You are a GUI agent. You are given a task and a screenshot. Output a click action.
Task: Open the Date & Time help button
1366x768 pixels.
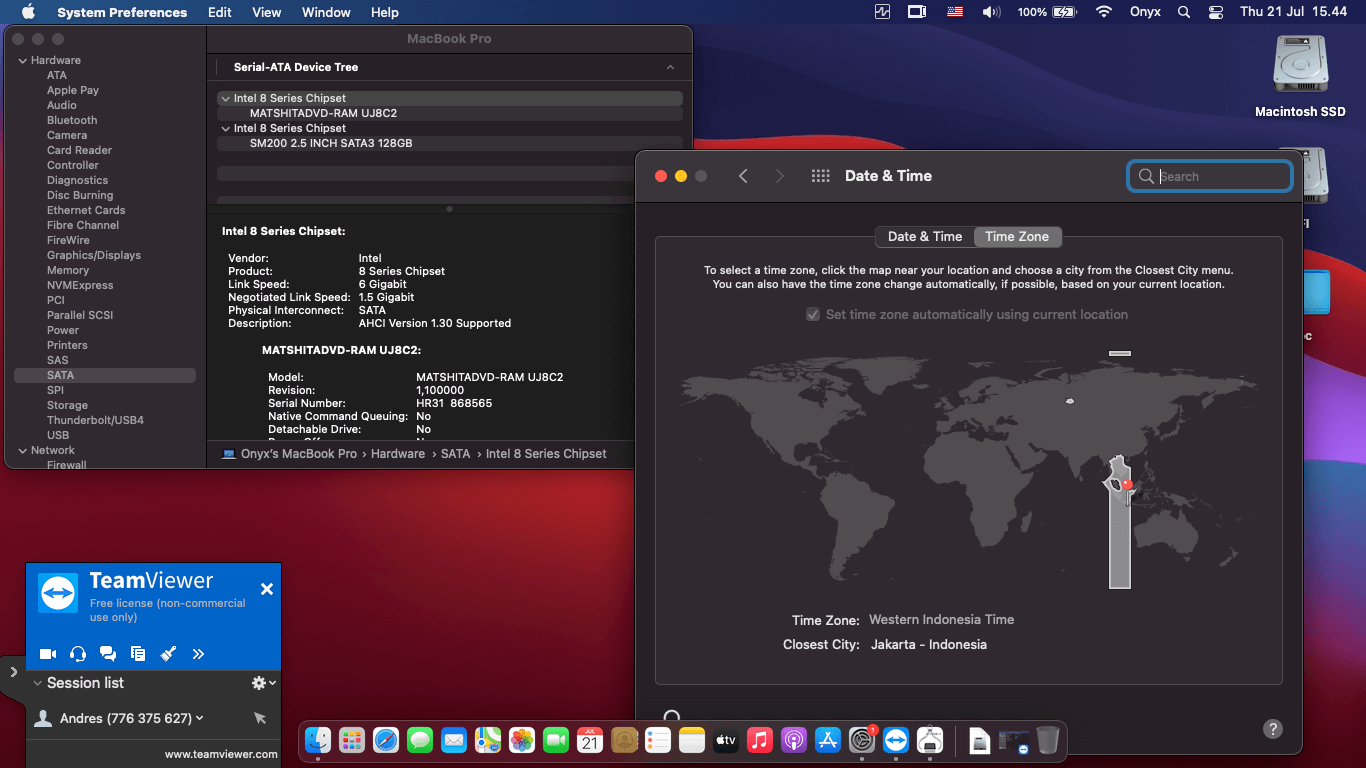1273,729
